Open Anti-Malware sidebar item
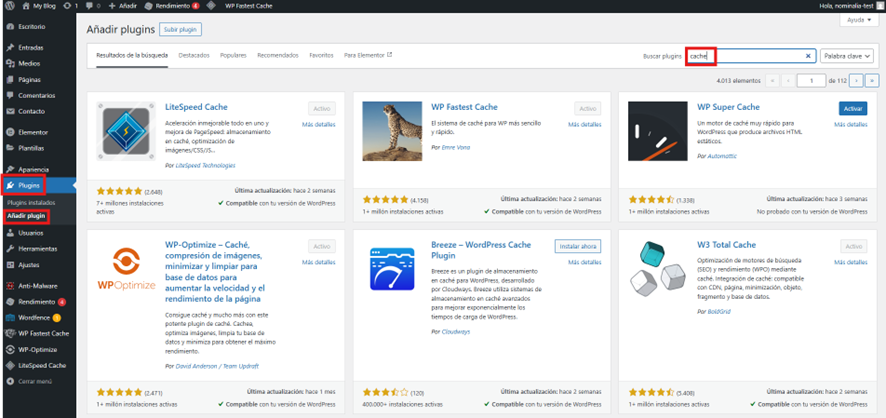Image resolution: width=886 pixels, height=418 pixels. [38, 286]
